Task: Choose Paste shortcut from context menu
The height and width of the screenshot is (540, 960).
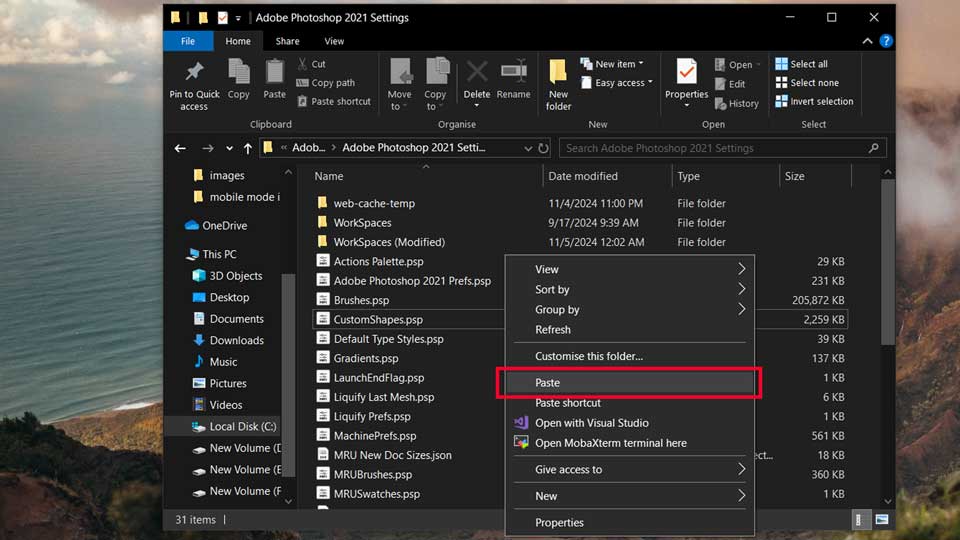Action: pyautogui.click(x=629, y=403)
